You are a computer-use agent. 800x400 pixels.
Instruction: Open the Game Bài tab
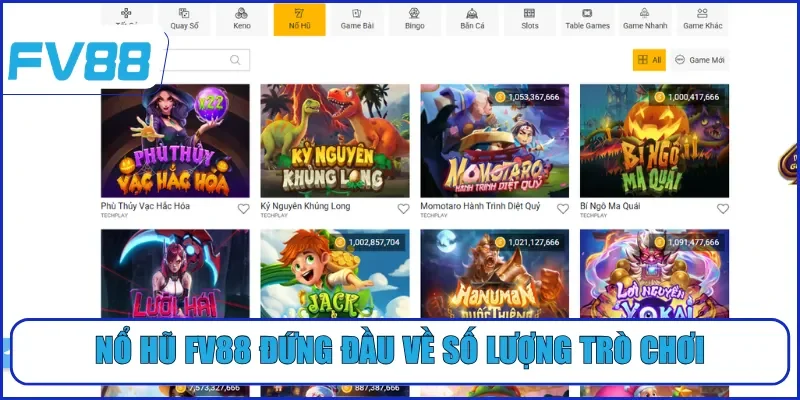(357, 20)
